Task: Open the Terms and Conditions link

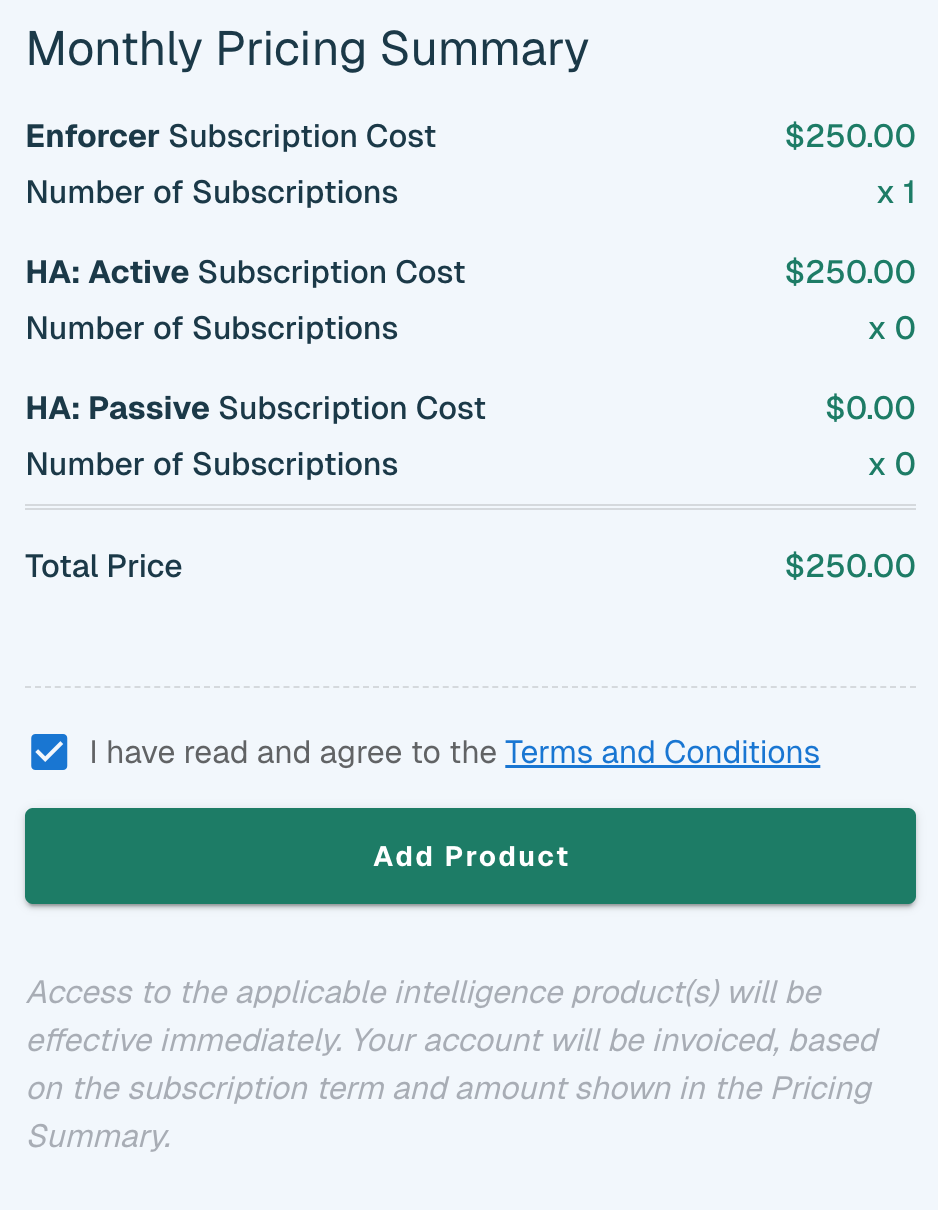Action: pyautogui.click(x=662, y=752)
